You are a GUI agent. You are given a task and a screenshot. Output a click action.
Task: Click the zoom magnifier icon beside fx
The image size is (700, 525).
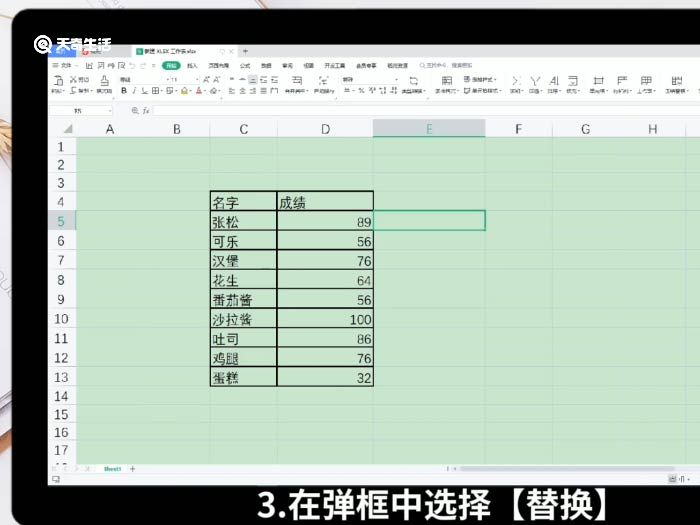[135, 110]
